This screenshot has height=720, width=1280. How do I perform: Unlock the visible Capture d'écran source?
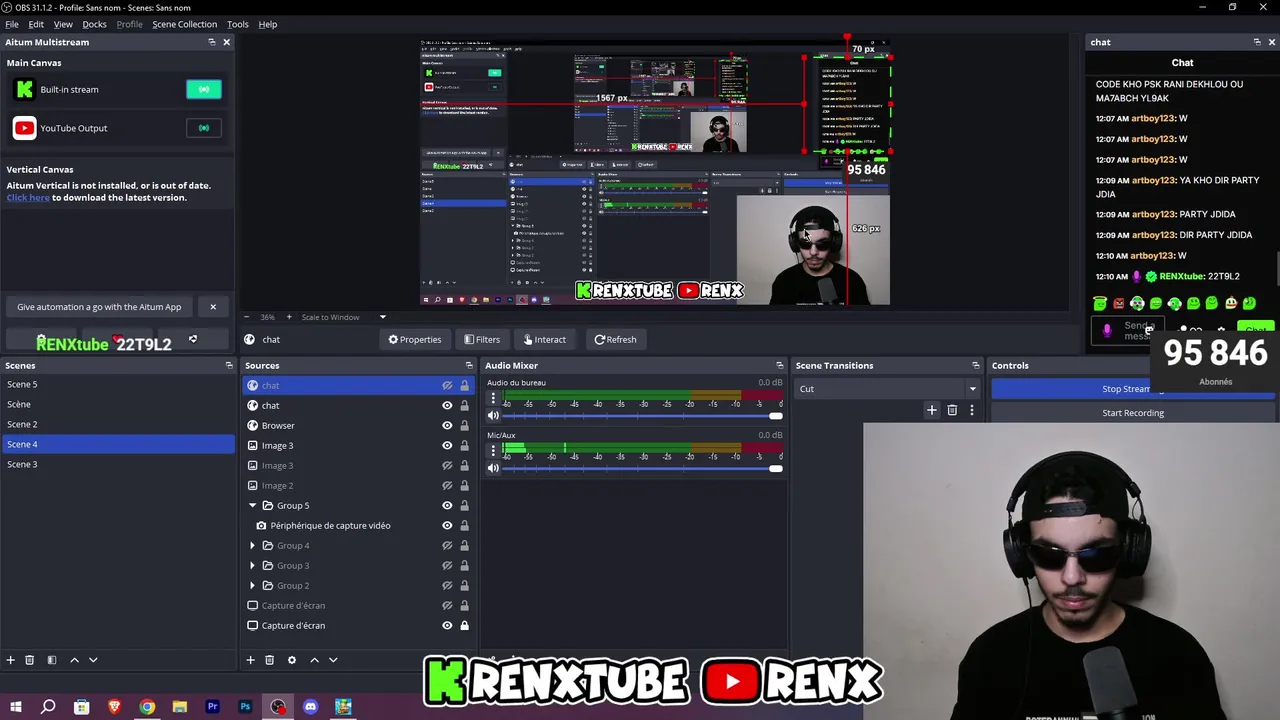pos(464,625)
